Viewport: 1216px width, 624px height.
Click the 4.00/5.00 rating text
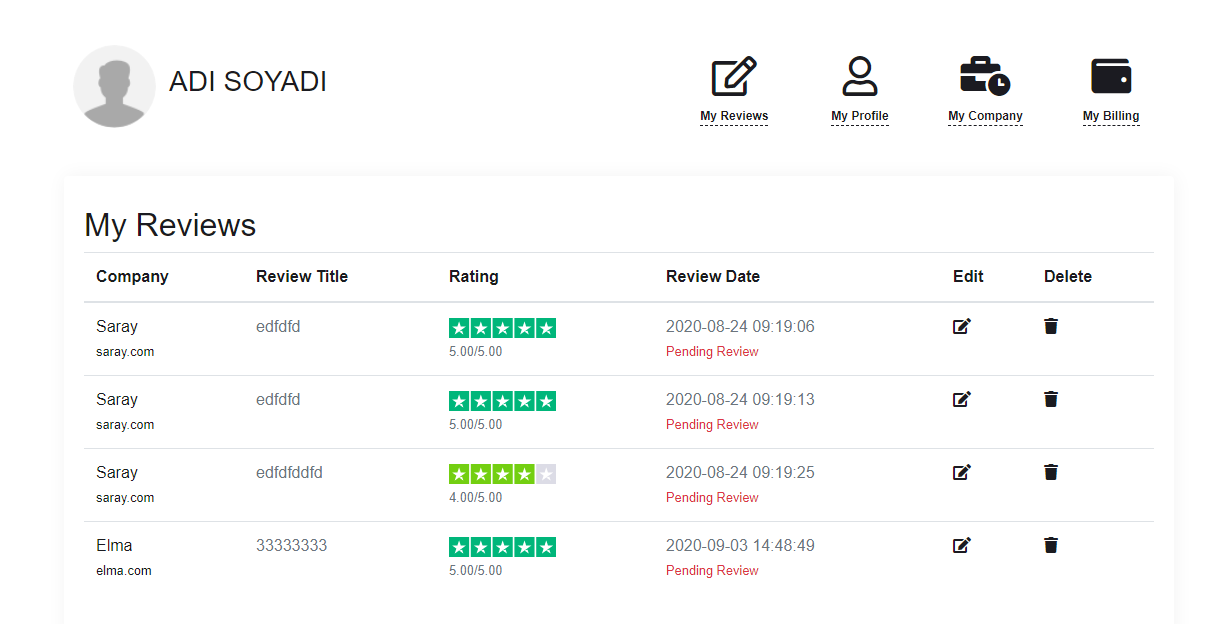pos(476,498)
